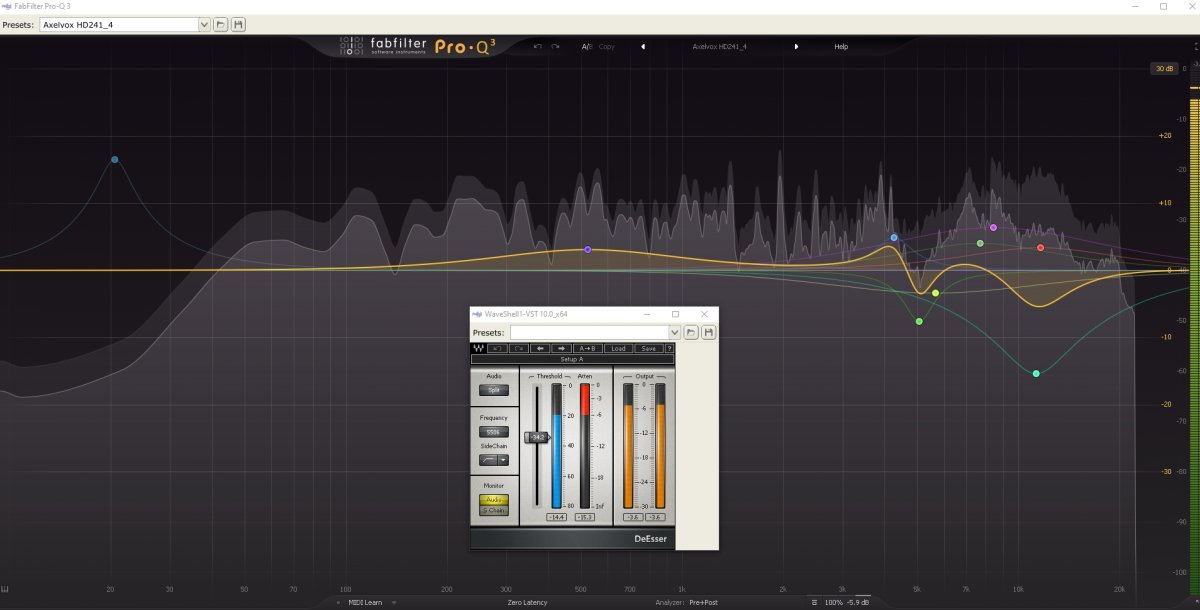This screenshot has height=610, width=1200.
Task: Click the DeEsser open preset folder icon
Action: point(690,332)
